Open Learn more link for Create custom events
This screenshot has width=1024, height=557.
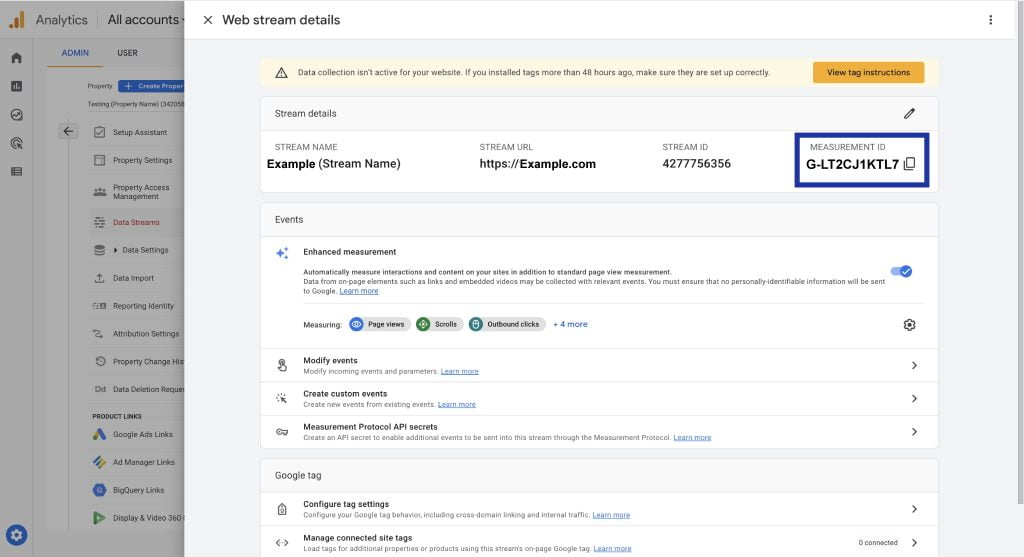pyautogui.click(x=456, y=405)
